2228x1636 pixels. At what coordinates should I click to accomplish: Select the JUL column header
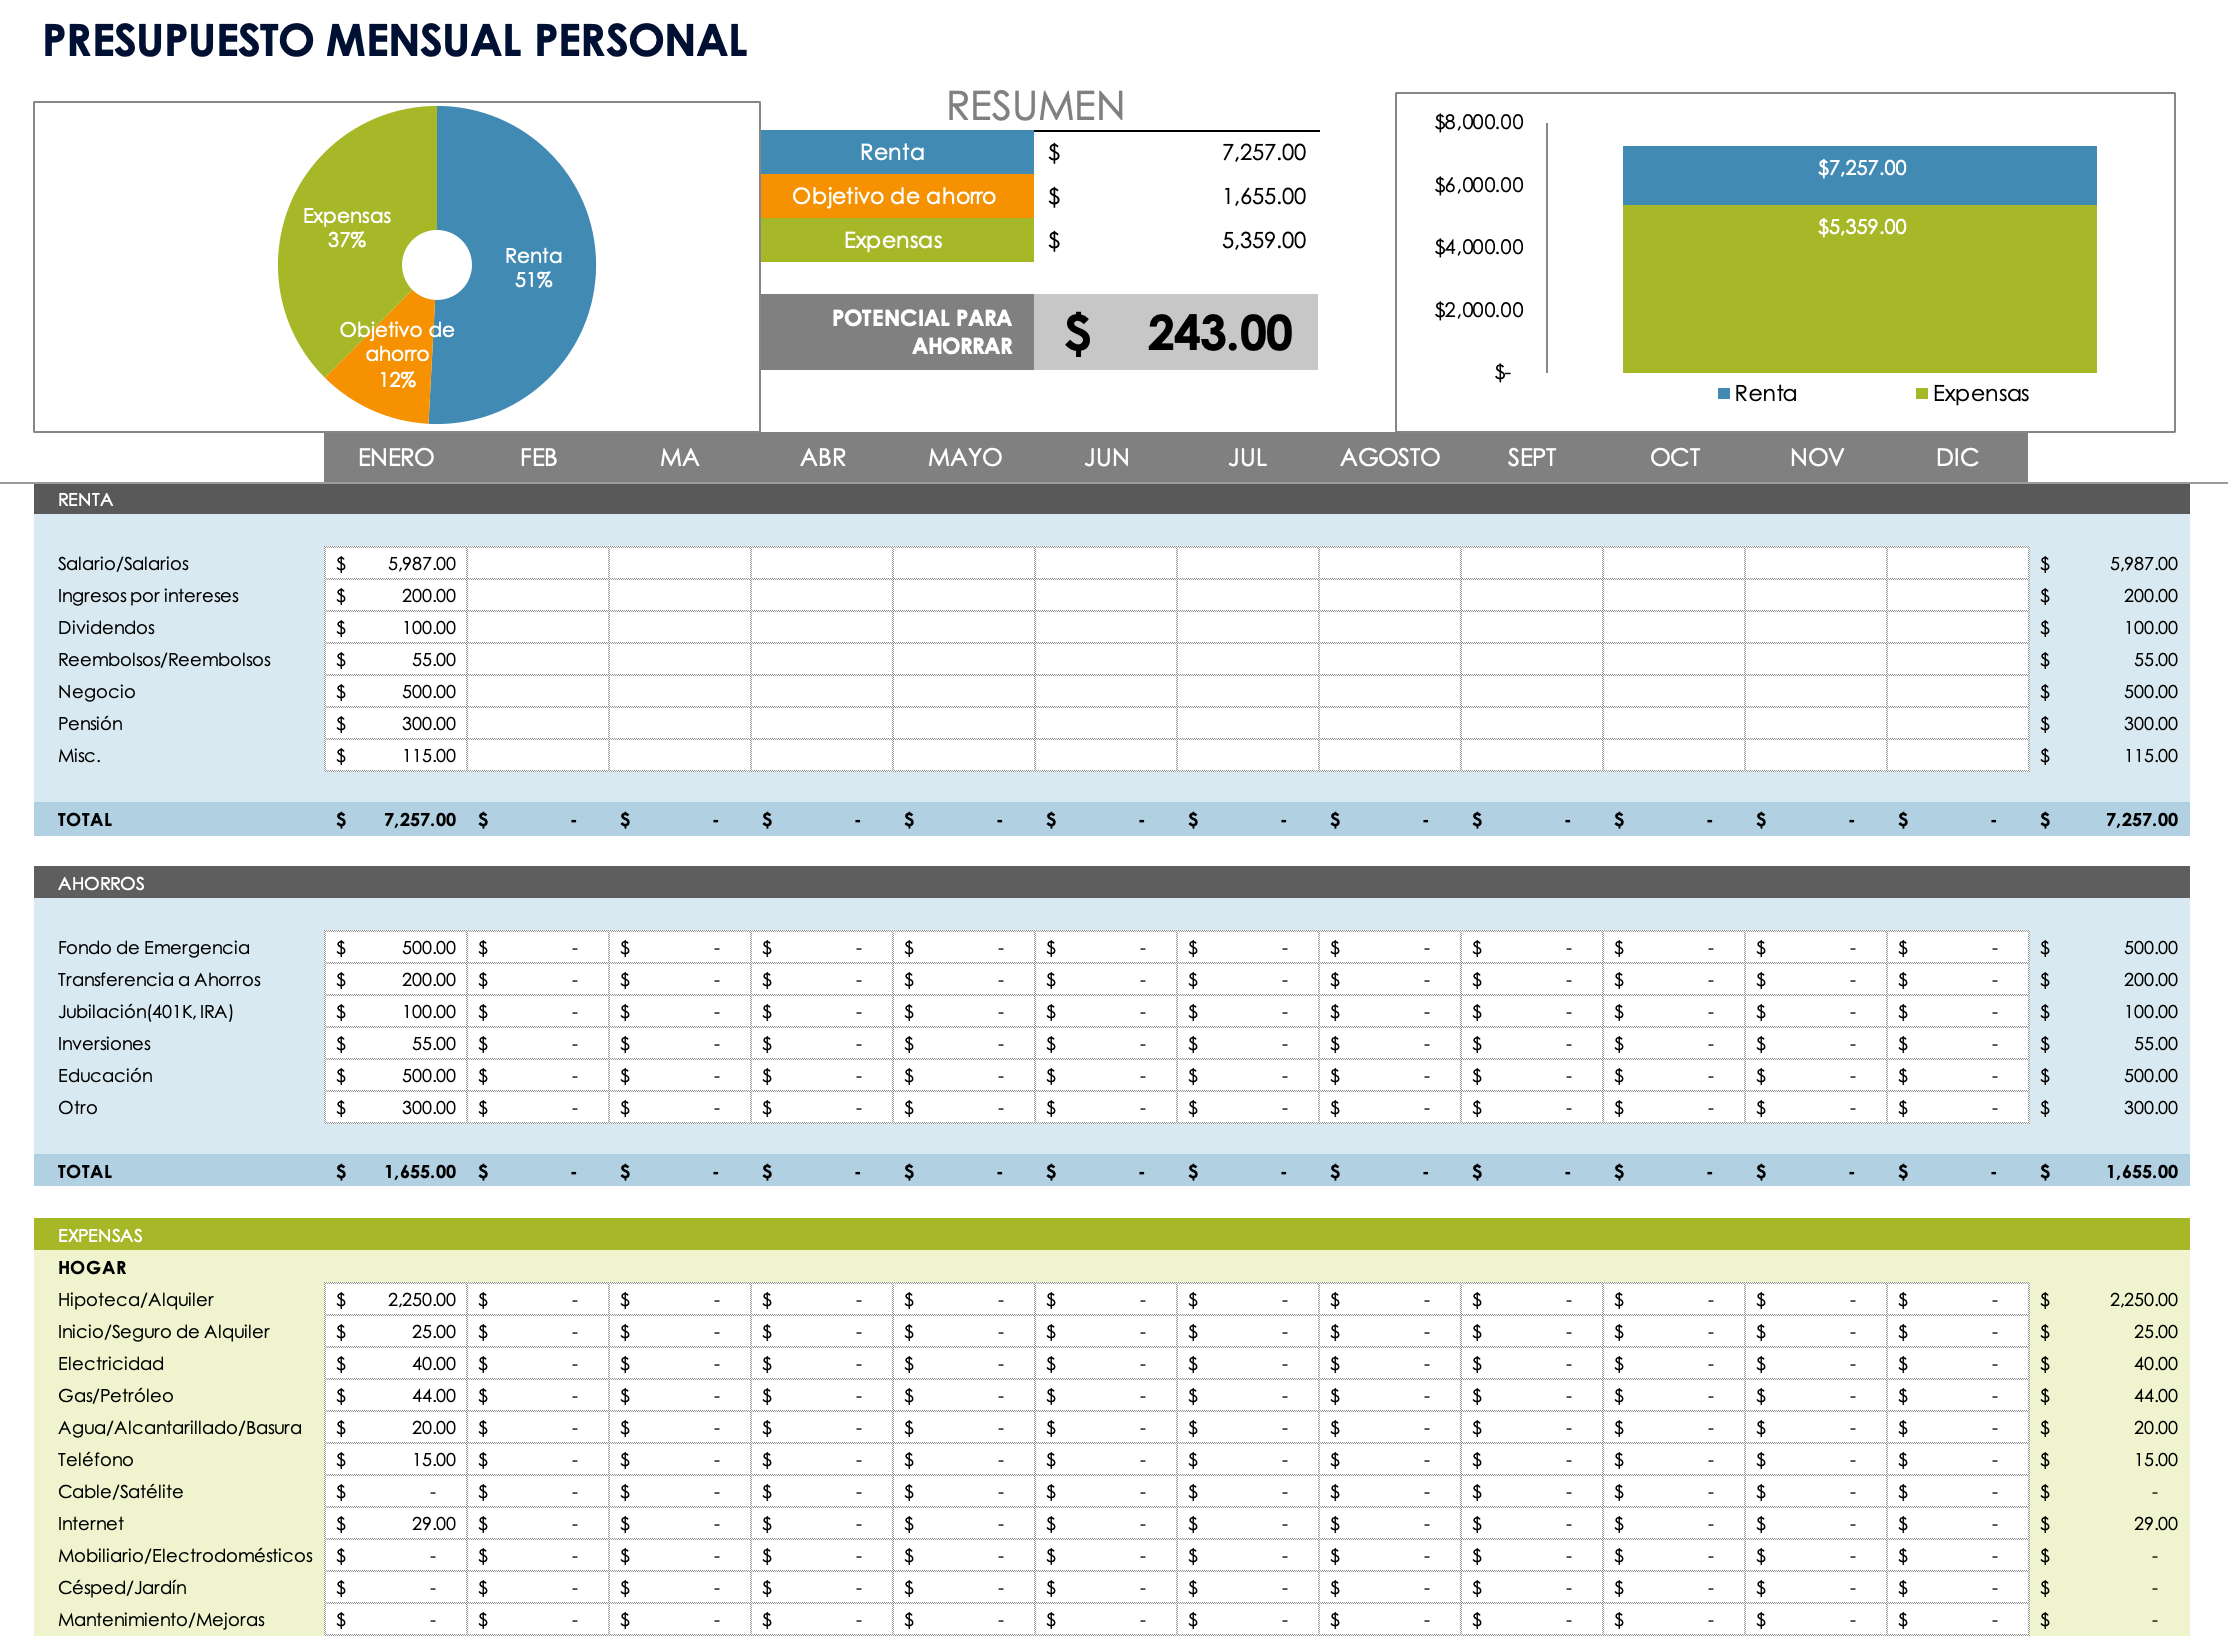[x=1248, y=457]
